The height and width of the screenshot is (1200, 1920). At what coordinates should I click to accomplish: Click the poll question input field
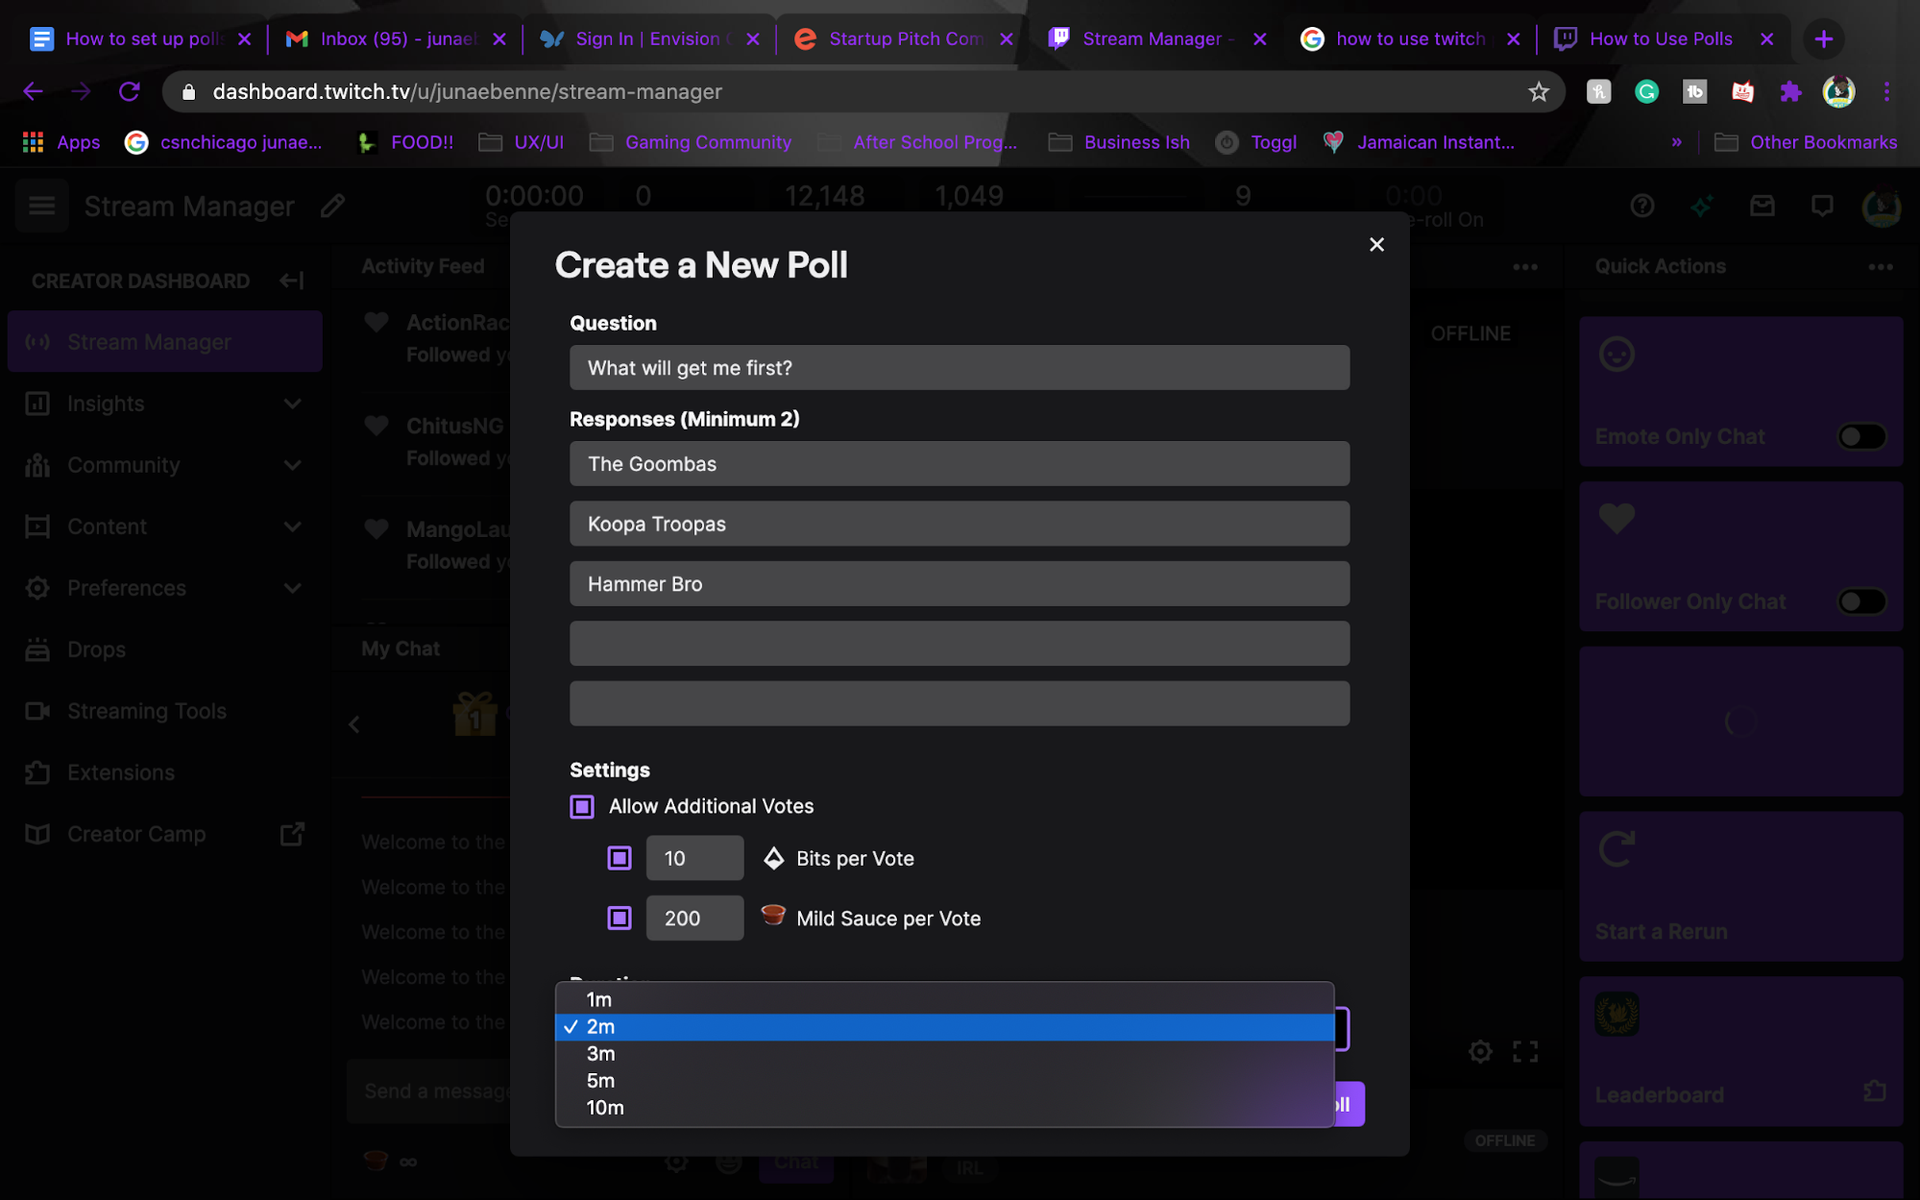pyautogui.click(x=958, y=366)
